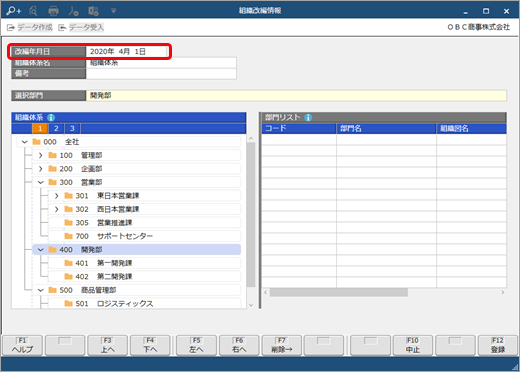This screenshot has height=372, width=520.
Task: Click the 改編年月日 date field
Action: click(x=127, y=51)
